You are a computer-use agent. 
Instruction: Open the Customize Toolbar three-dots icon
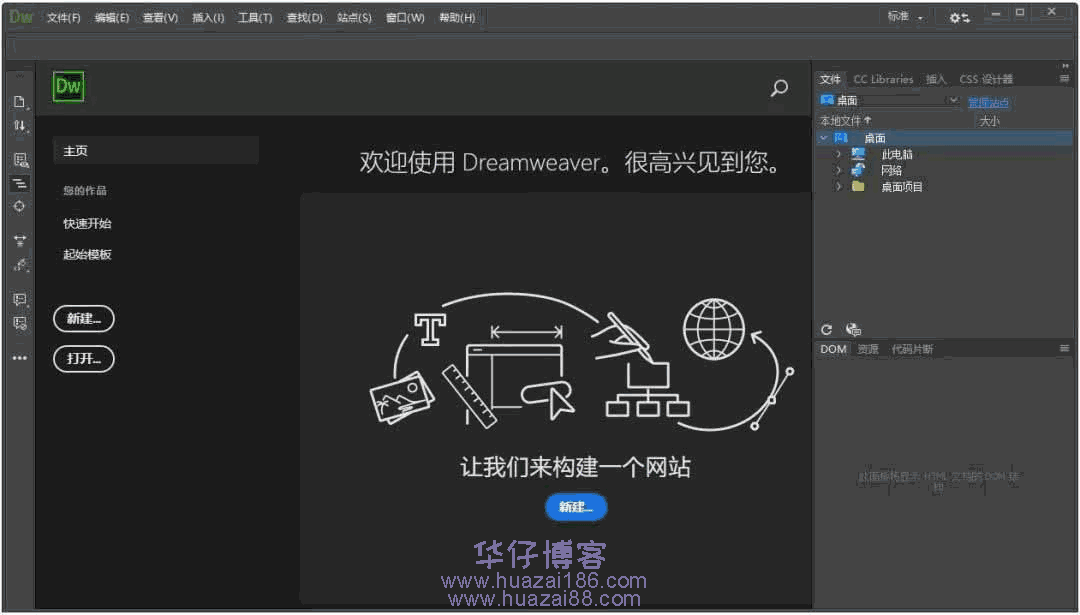pos(19,358)
